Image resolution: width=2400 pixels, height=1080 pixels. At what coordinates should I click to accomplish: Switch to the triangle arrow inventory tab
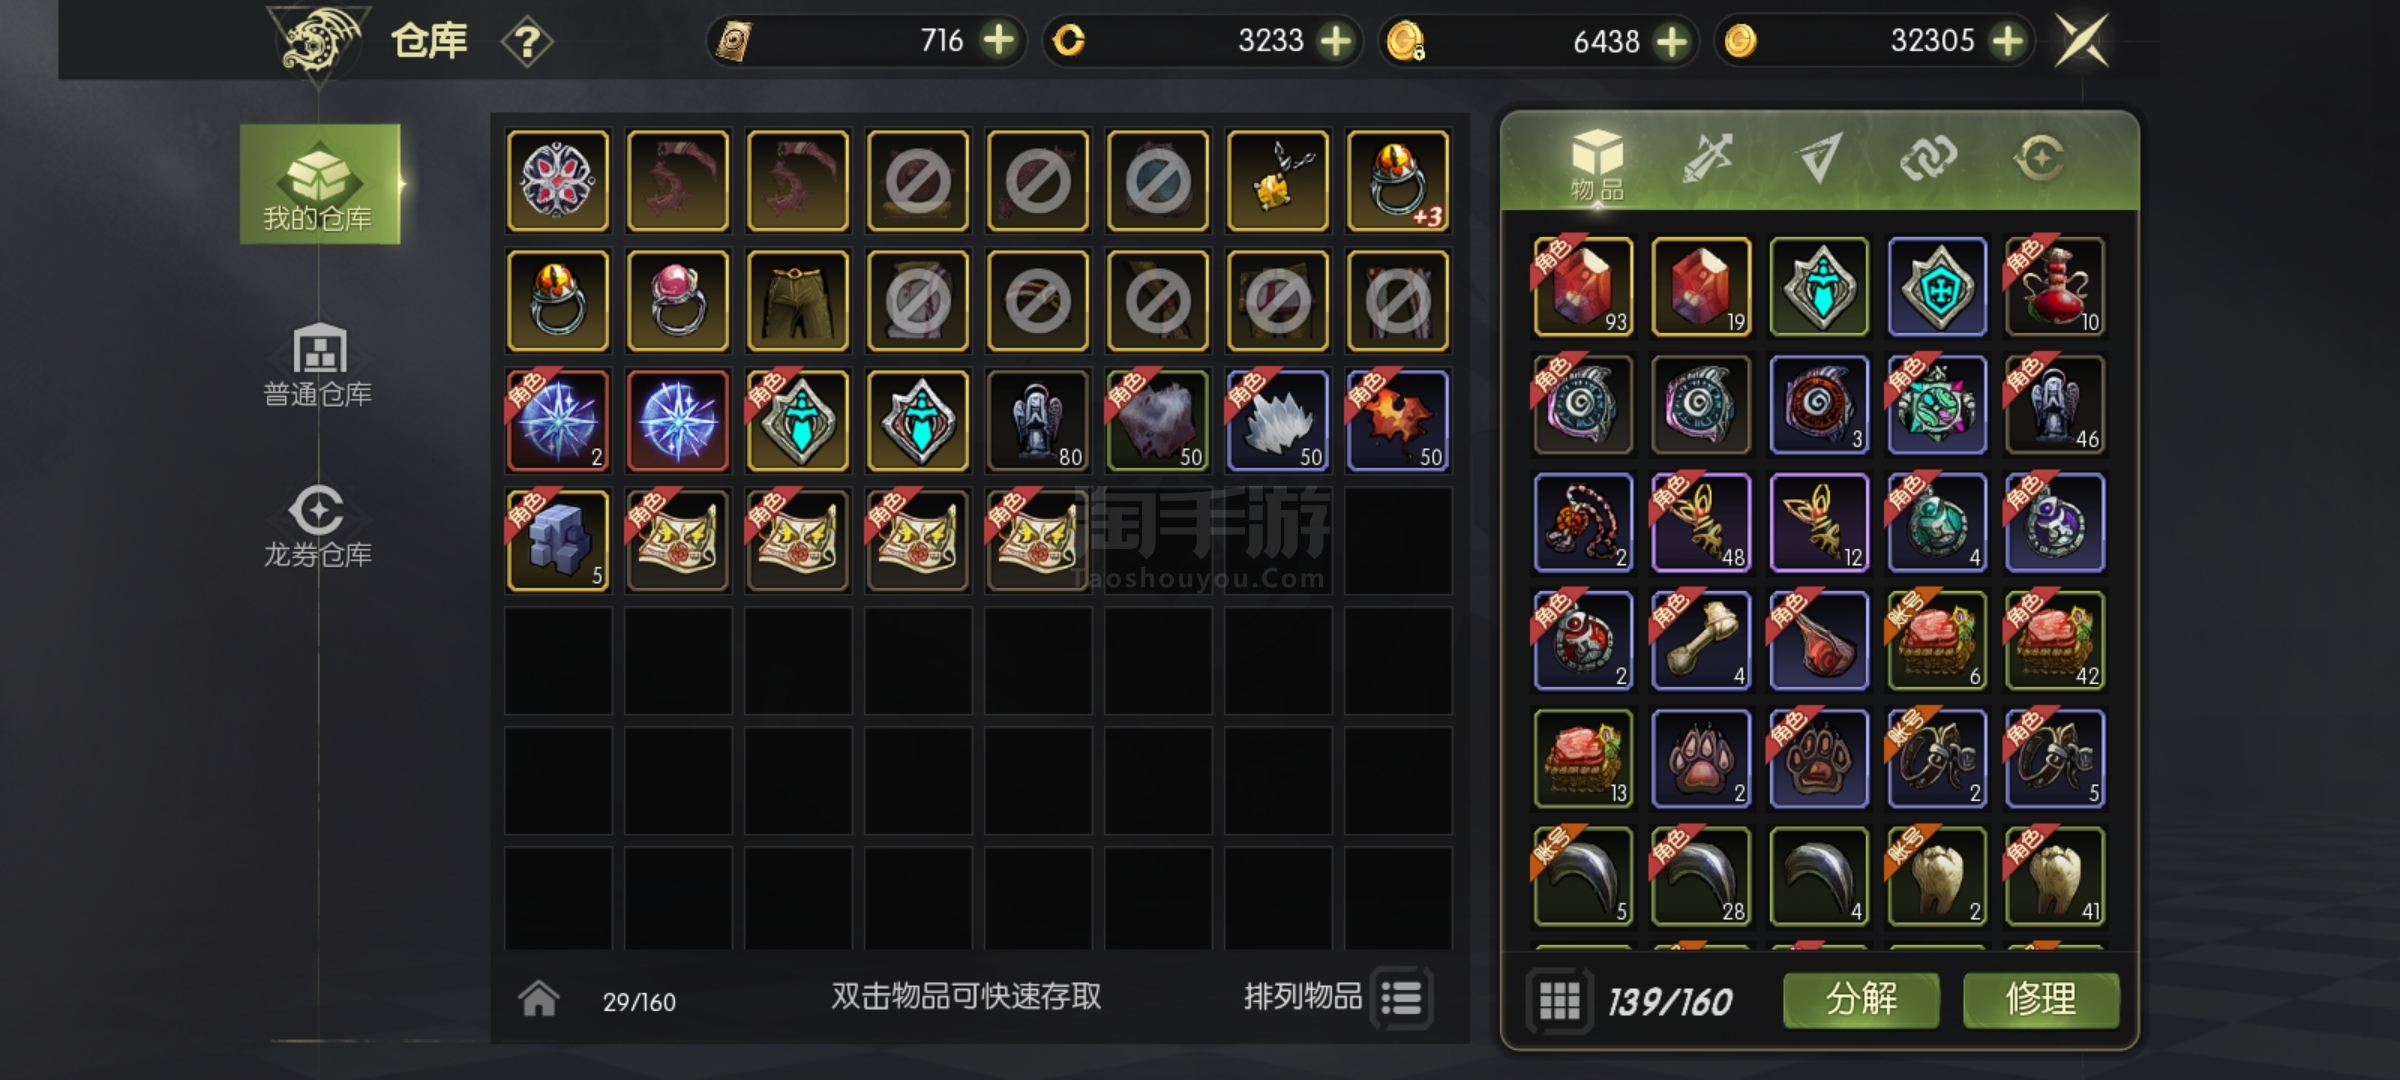click(x=1818, y=158)
